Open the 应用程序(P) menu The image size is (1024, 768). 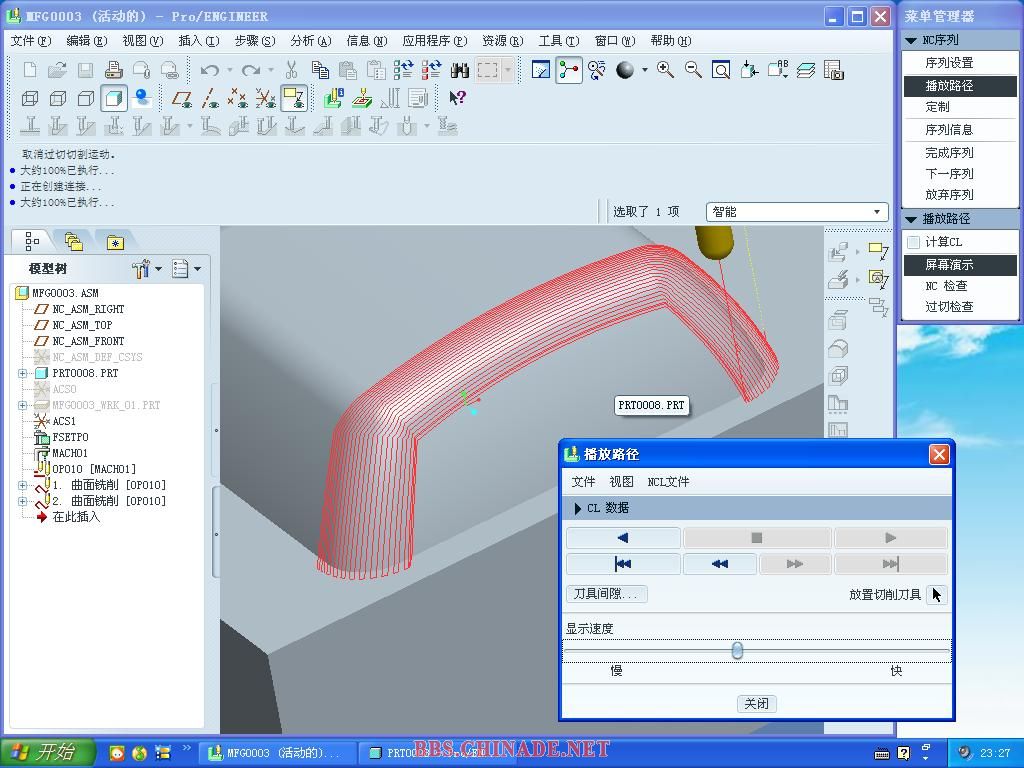[435, 40]
